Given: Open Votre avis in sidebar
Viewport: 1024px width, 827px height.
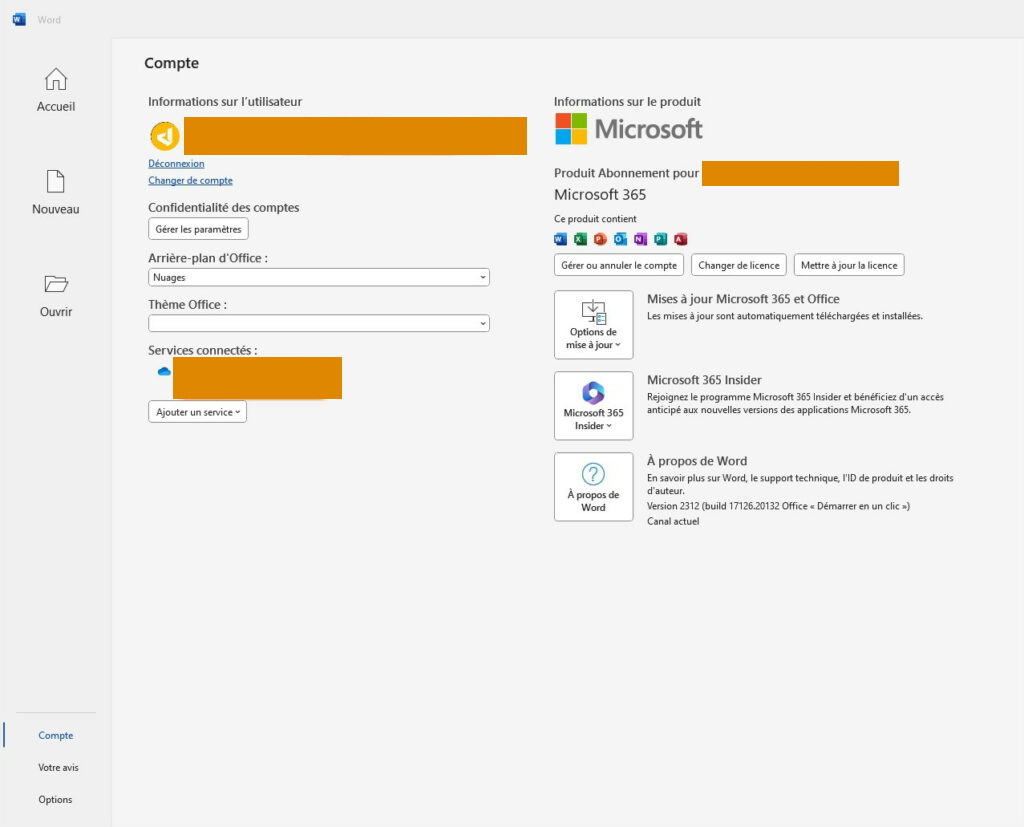Looking at the screenshot, I should pos(58,767).
